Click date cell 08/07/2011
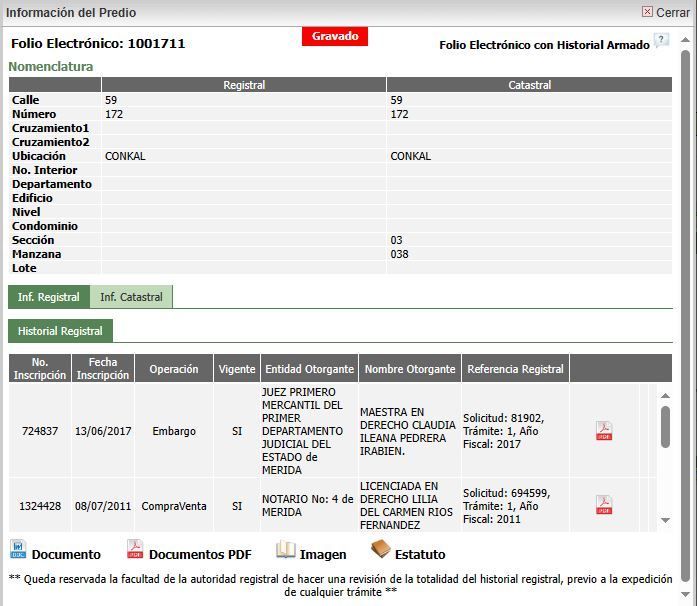697x606 pixels. 103,506
